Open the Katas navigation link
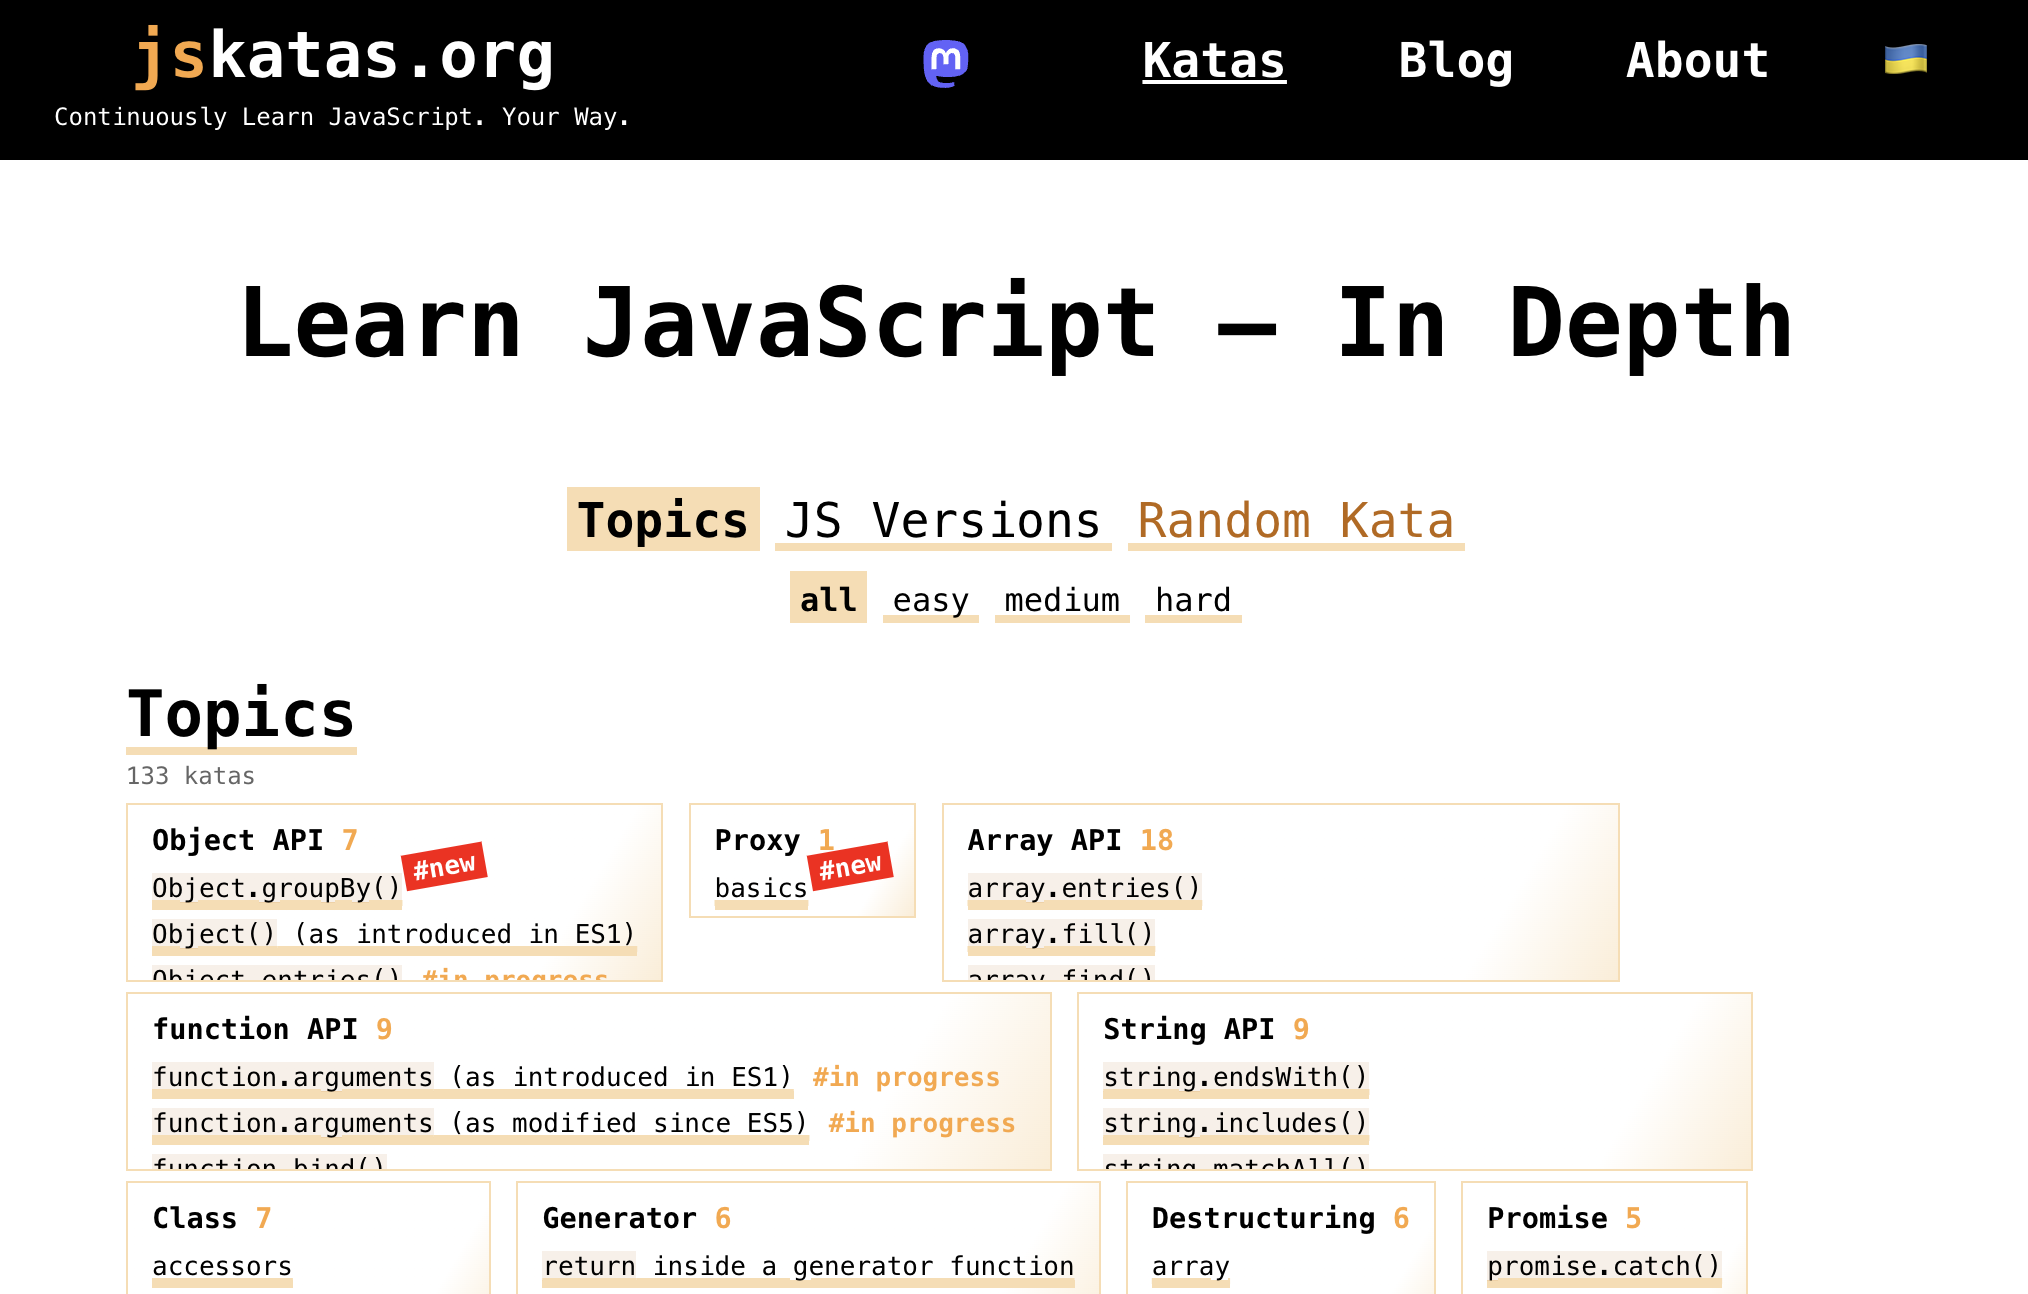Screen dimensions: 2028x1294 (x=1214, y=61)
